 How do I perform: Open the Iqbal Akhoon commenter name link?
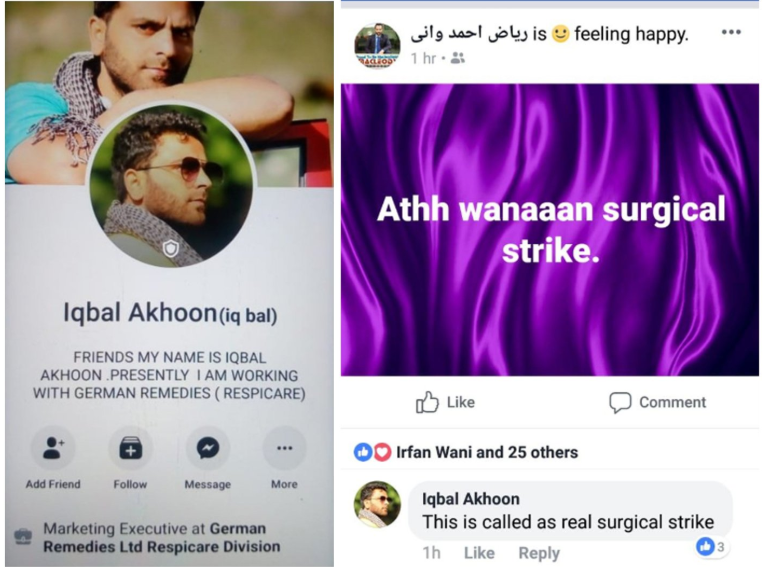tap(471, 499)
